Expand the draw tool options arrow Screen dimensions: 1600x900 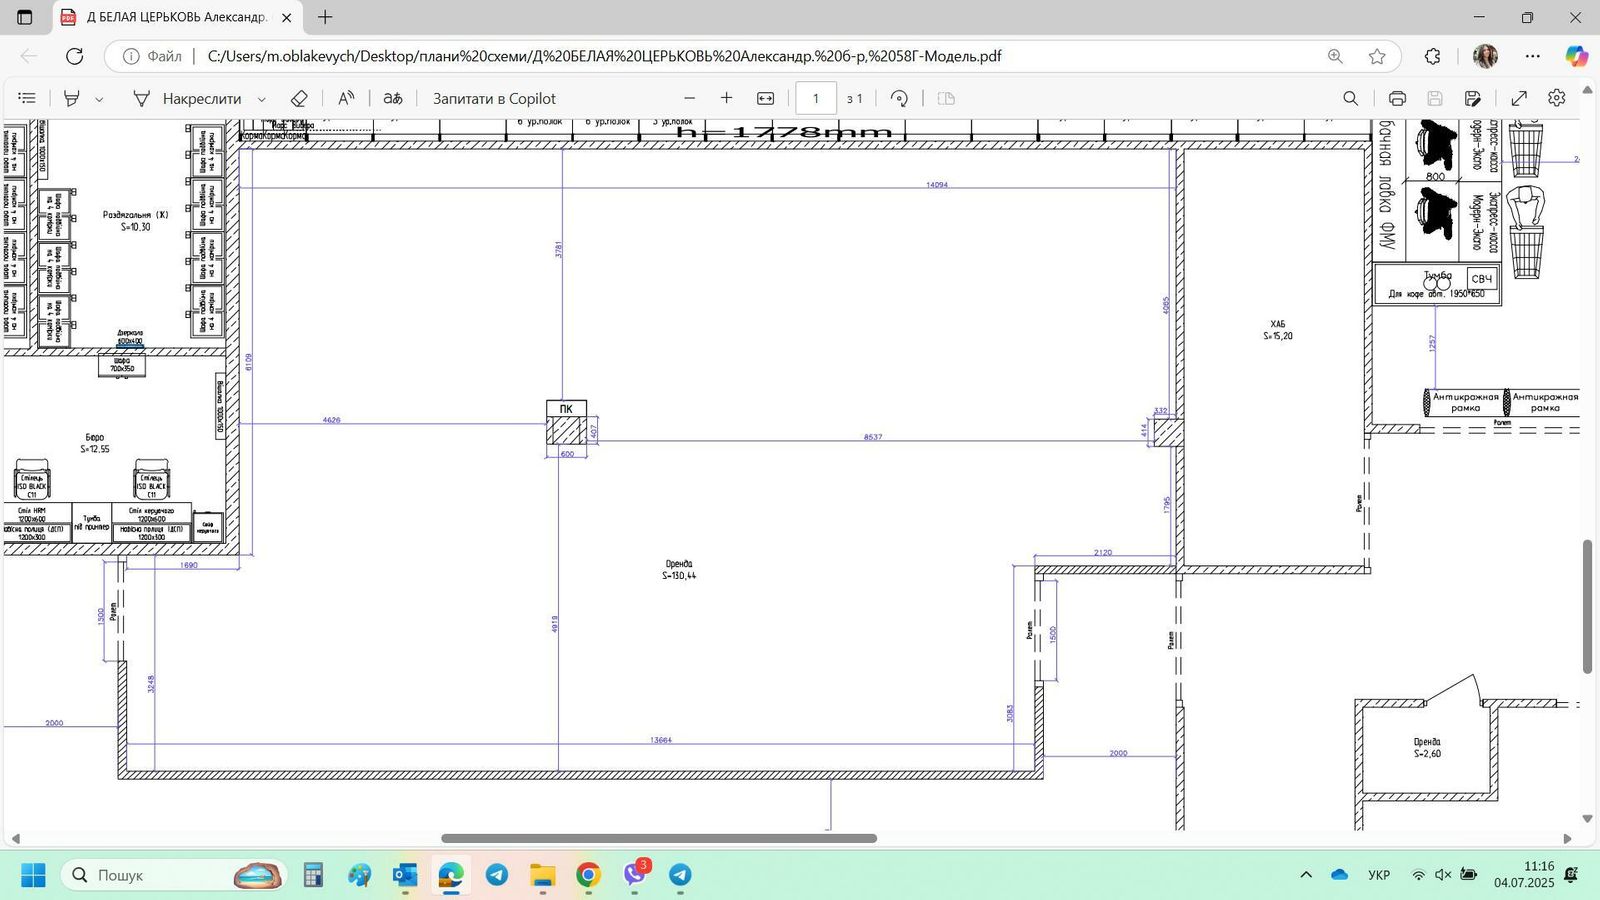(x=262, y=99)
